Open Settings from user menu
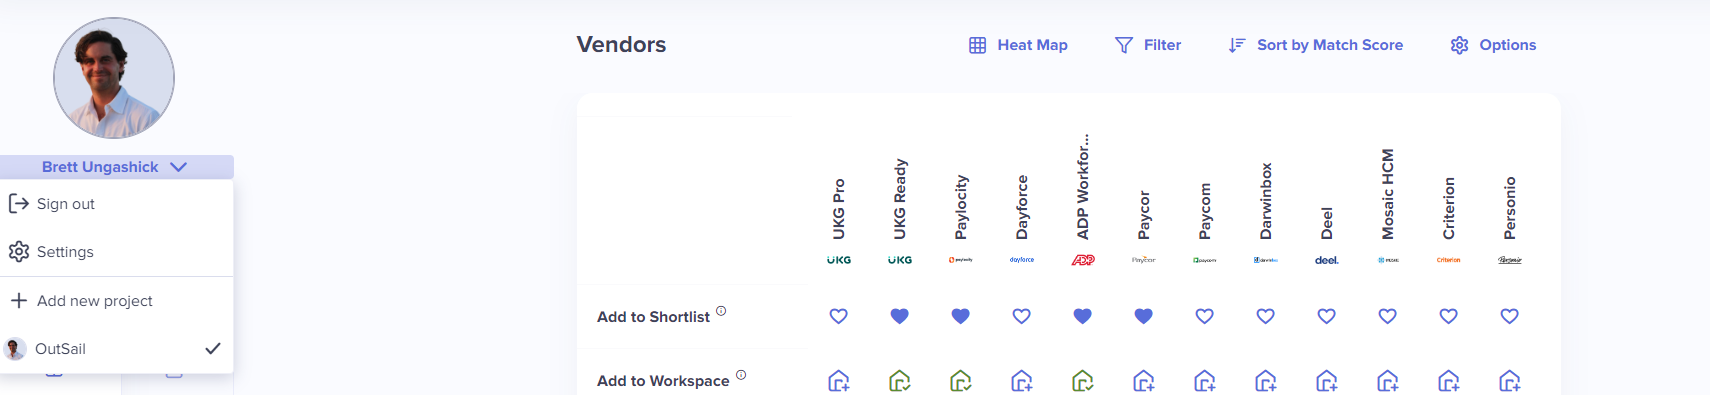1710x395 pixels. click(x=117, y=252)
